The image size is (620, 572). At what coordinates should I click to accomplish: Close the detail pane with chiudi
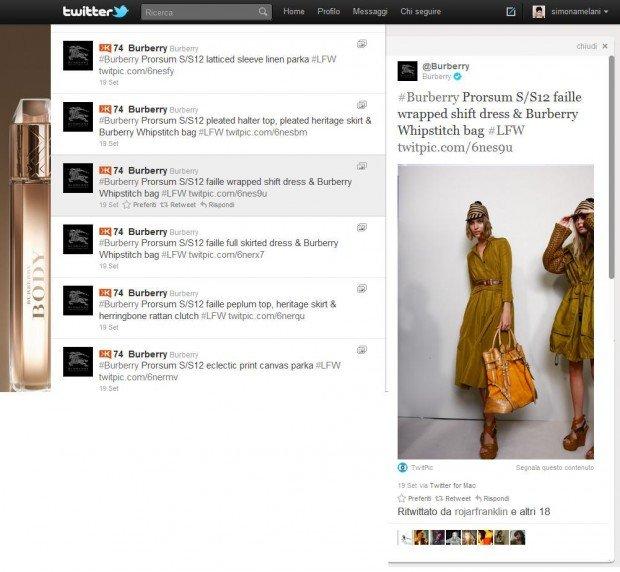(x=592, y=47)
